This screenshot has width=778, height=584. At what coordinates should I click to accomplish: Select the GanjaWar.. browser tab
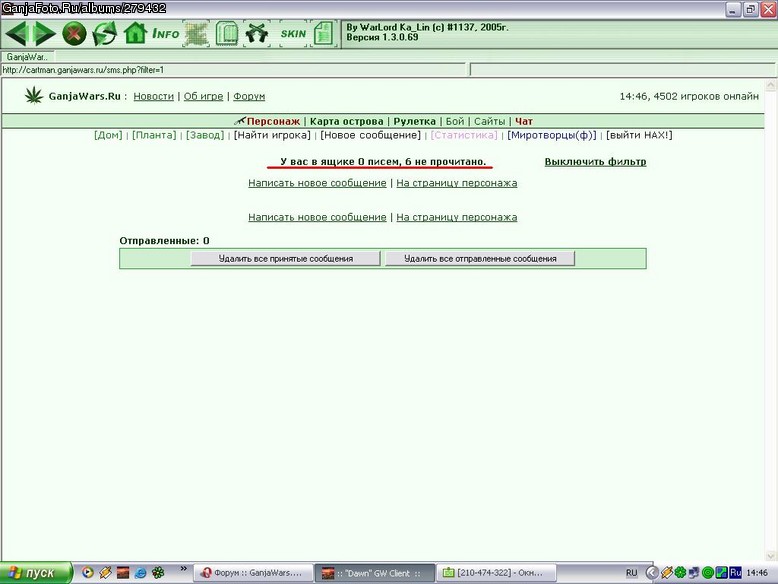pyautogui.click(x=27, y=57)
